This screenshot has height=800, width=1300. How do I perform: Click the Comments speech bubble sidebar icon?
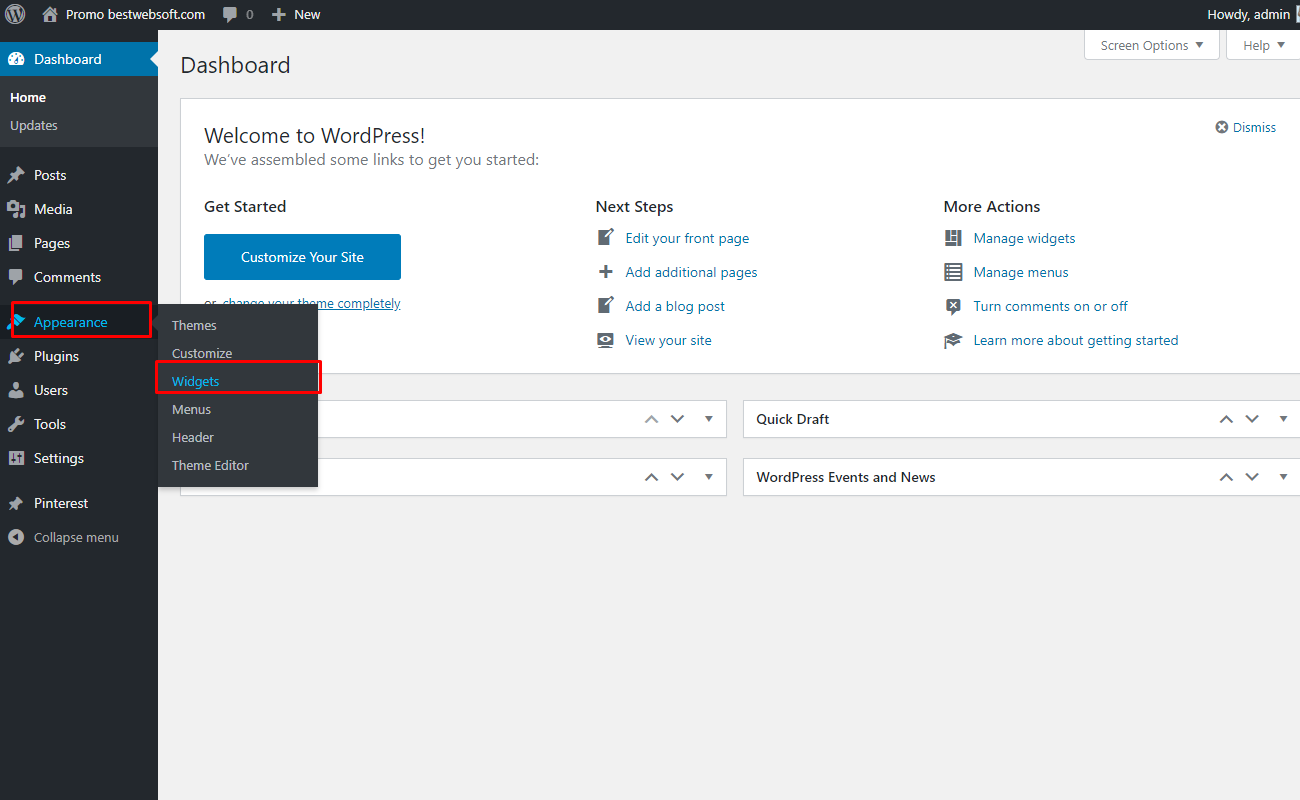(16, 277)
